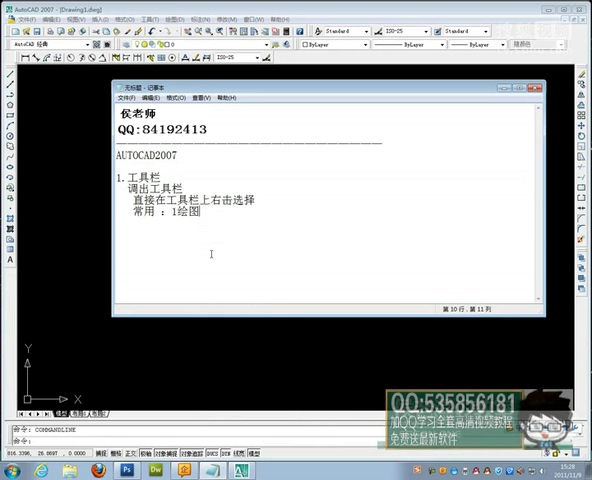Open Photoshop from the Windows taskbar
This screenshot has height=480, width=592.
[126, 470]
